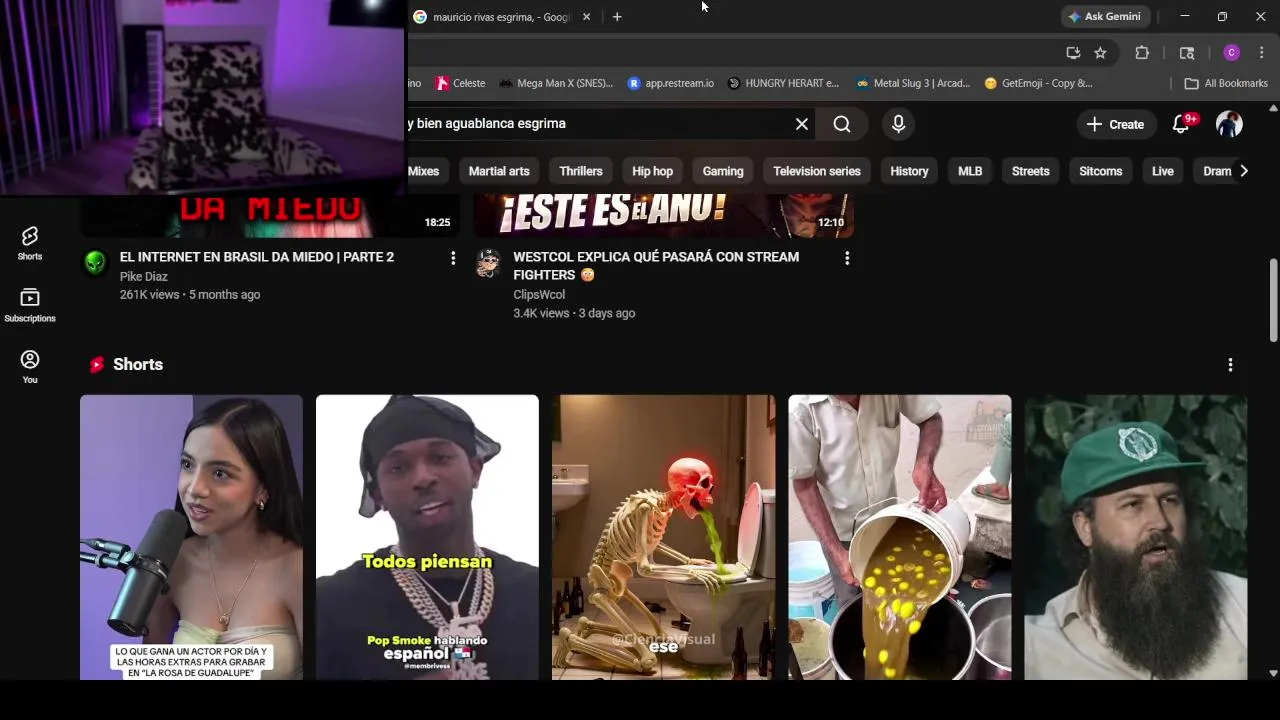Open Mega Man X (SNES) bookmark
Image resolution: width=1280 pixels, height=720 pixels.
tap(556, 83)
